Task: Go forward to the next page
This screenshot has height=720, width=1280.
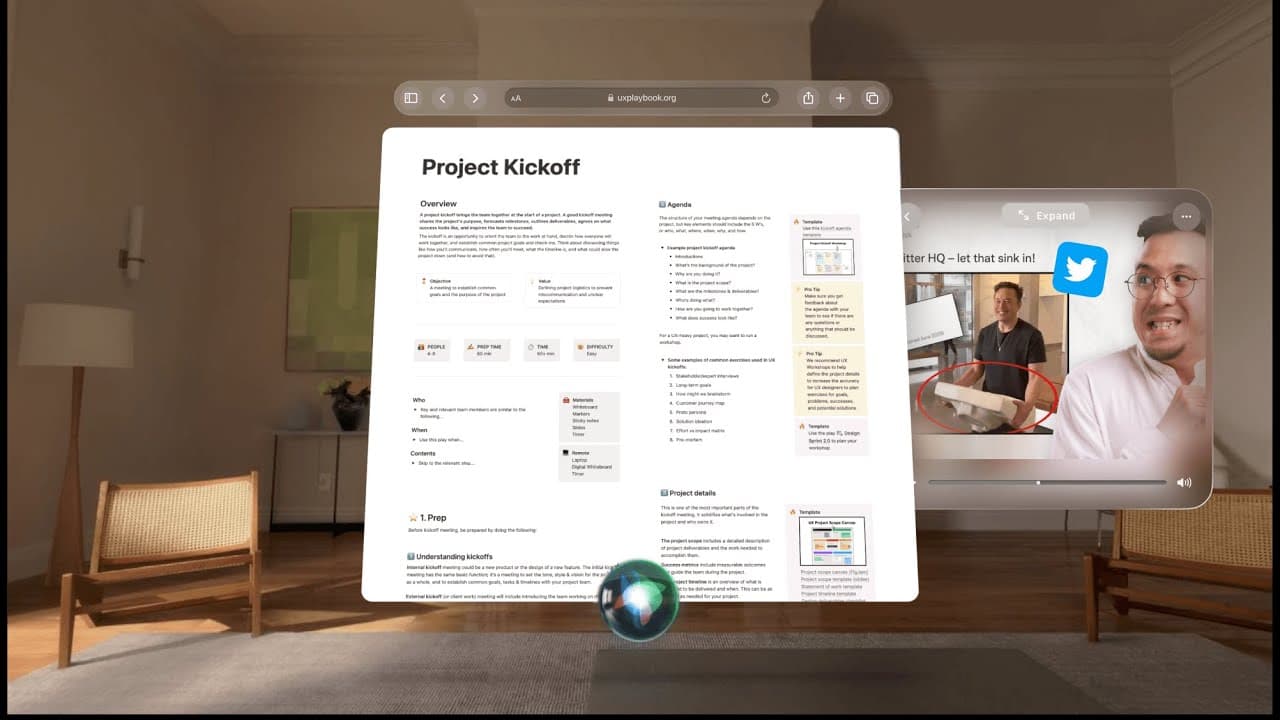Action: pyautogui.click(x=475, y=98)
